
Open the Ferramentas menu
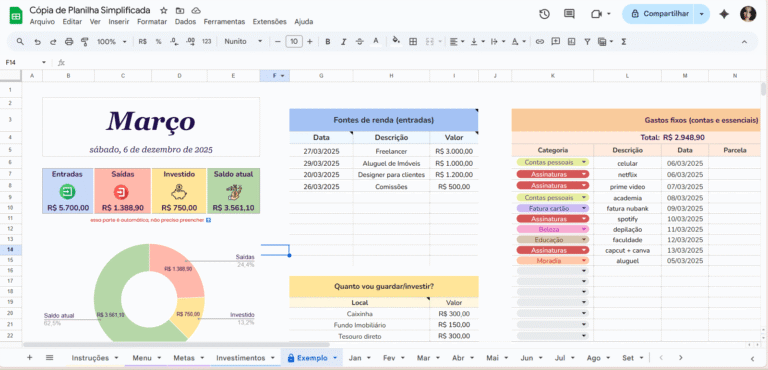tap(224, 22)
